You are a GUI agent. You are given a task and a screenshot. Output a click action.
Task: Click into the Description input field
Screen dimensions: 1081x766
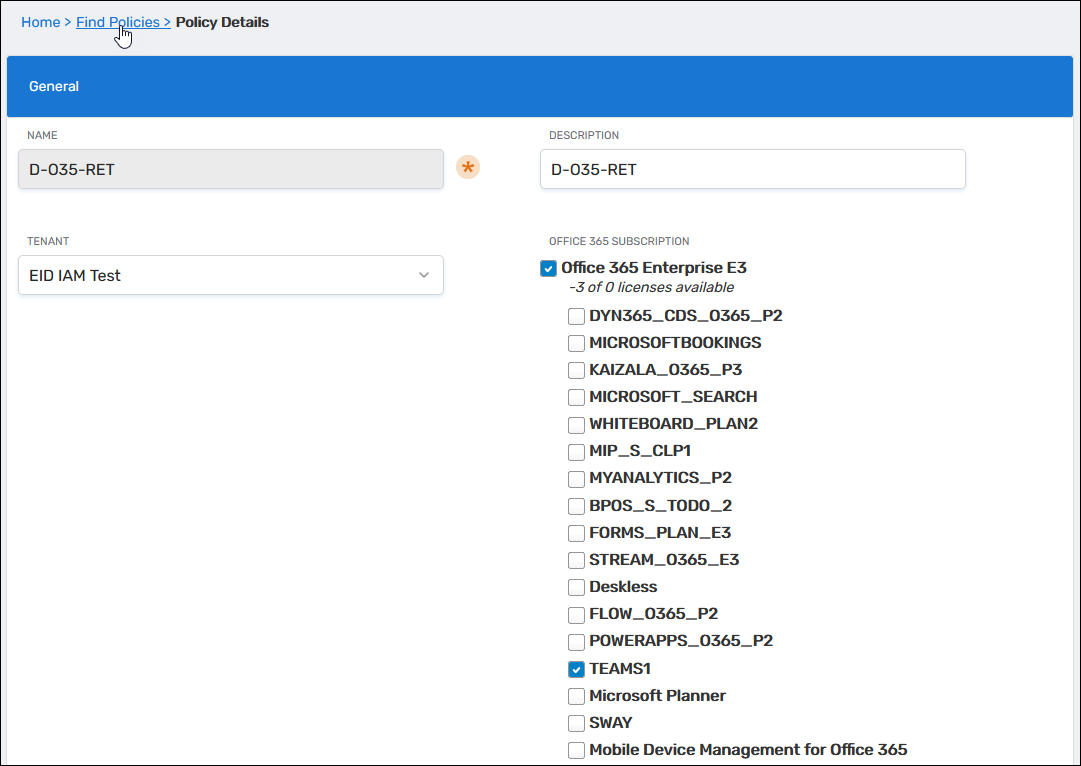(752, 169)
